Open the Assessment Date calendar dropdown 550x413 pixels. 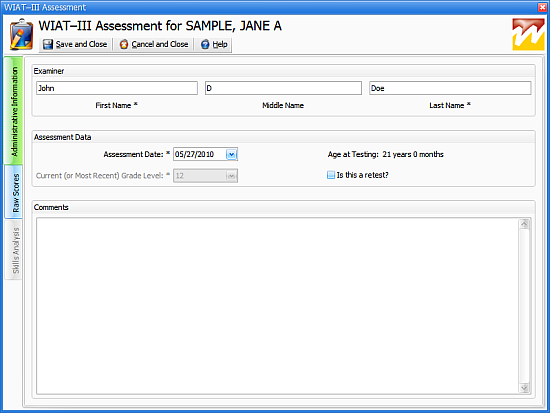[232, 154]
